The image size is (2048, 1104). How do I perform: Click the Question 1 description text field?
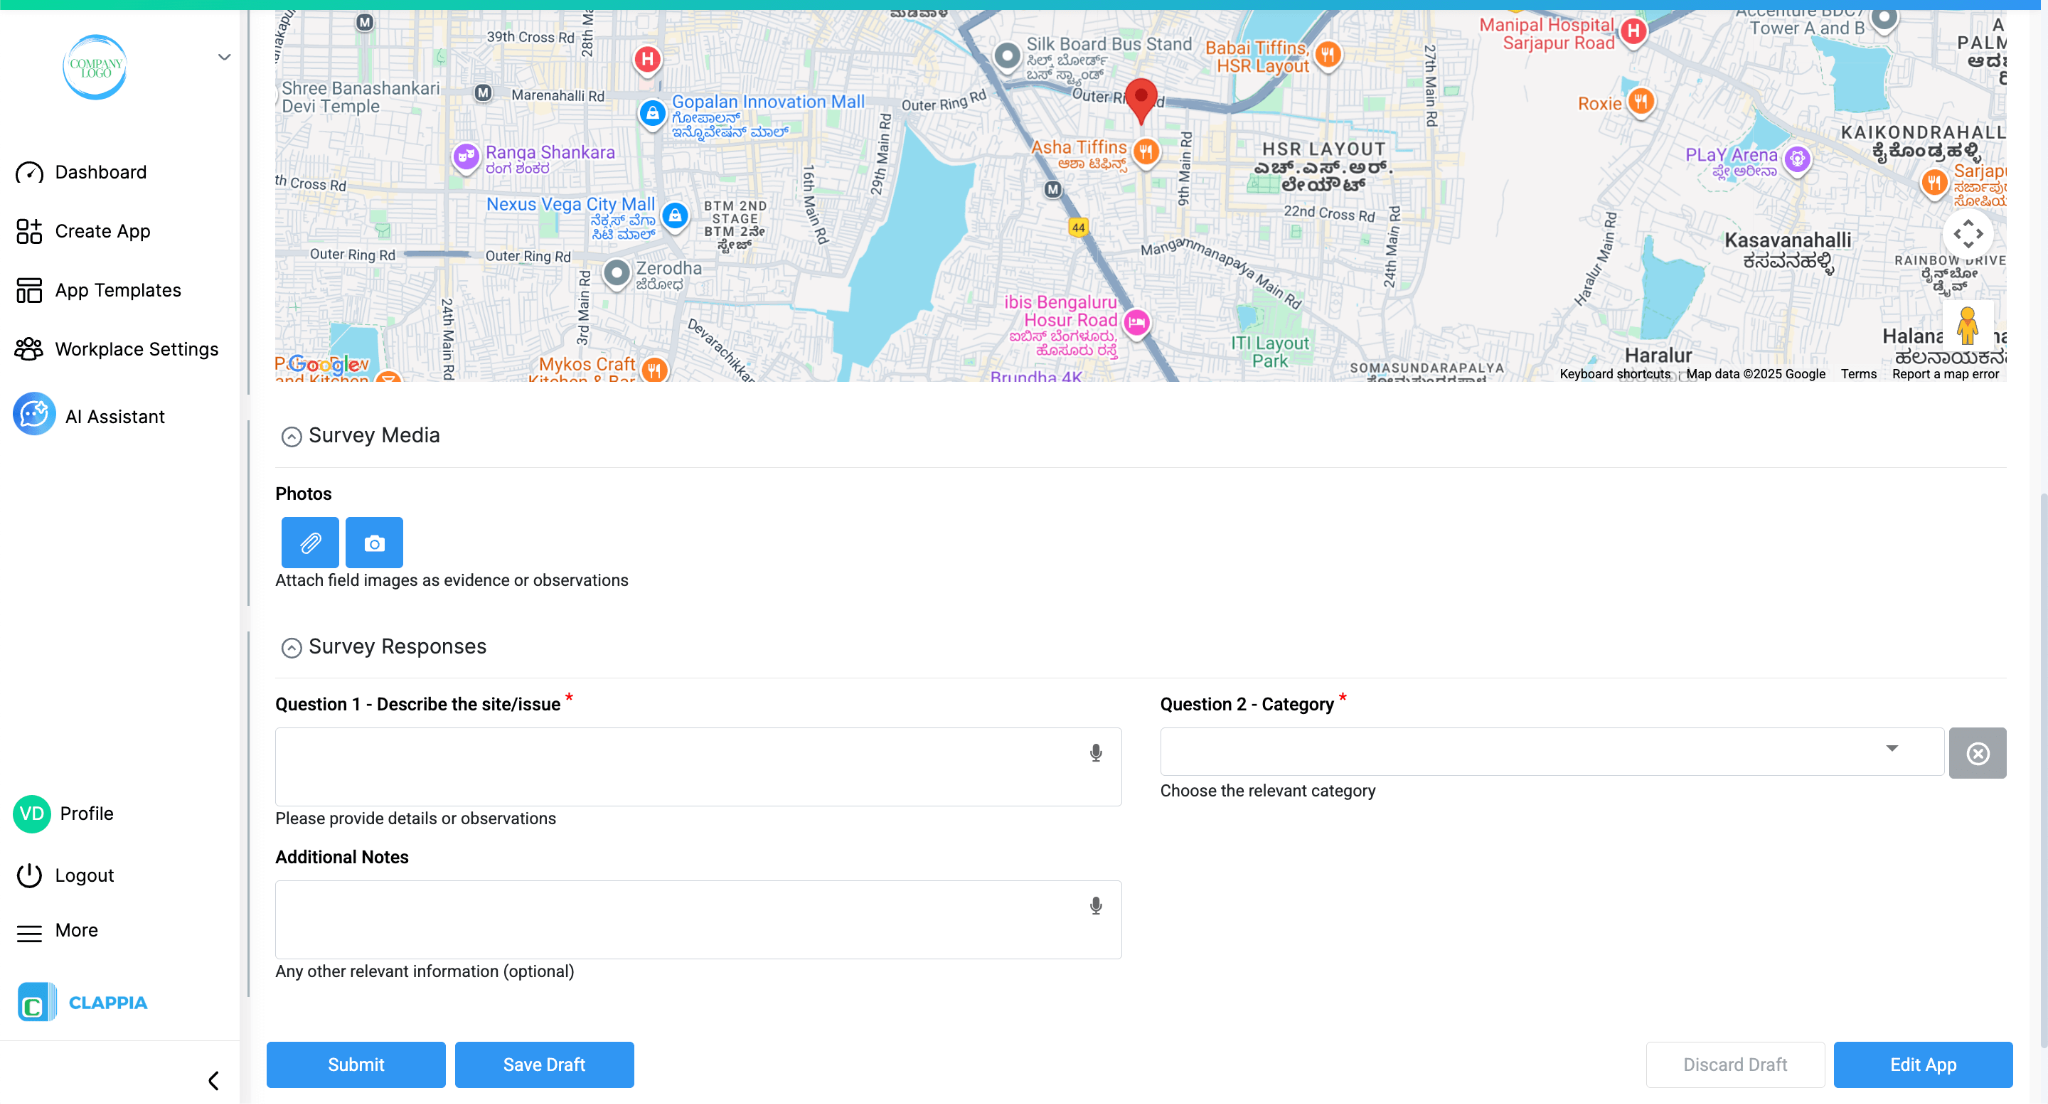[x=680, y=766]
